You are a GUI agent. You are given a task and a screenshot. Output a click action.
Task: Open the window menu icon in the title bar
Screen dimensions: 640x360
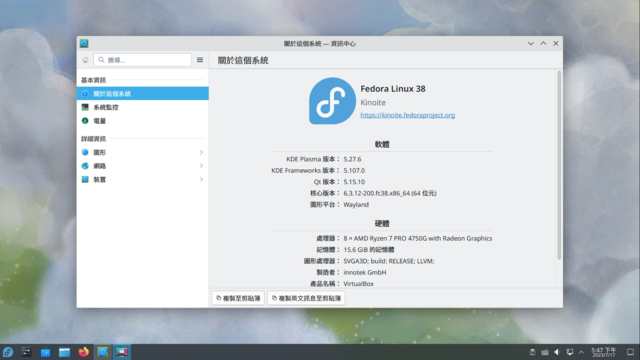pyautogui.click(x=84, y=43)
